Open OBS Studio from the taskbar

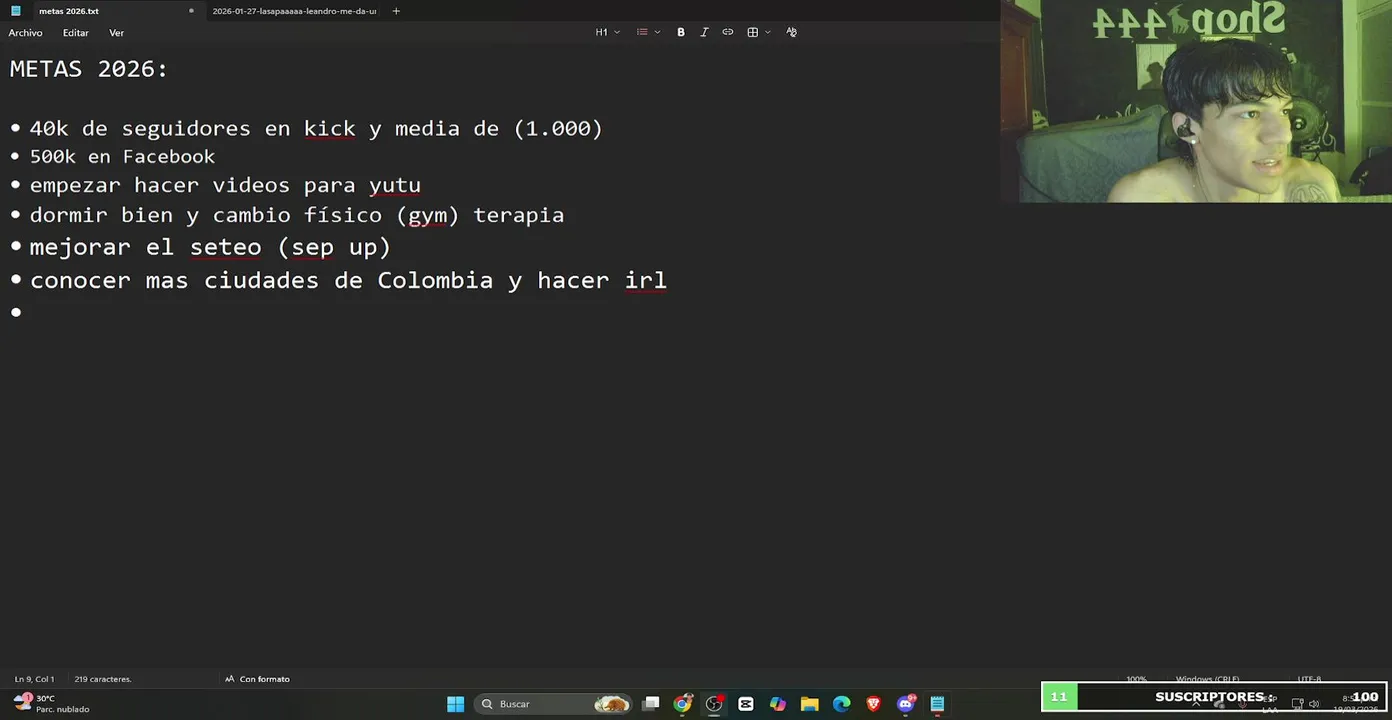coord(714,704)
